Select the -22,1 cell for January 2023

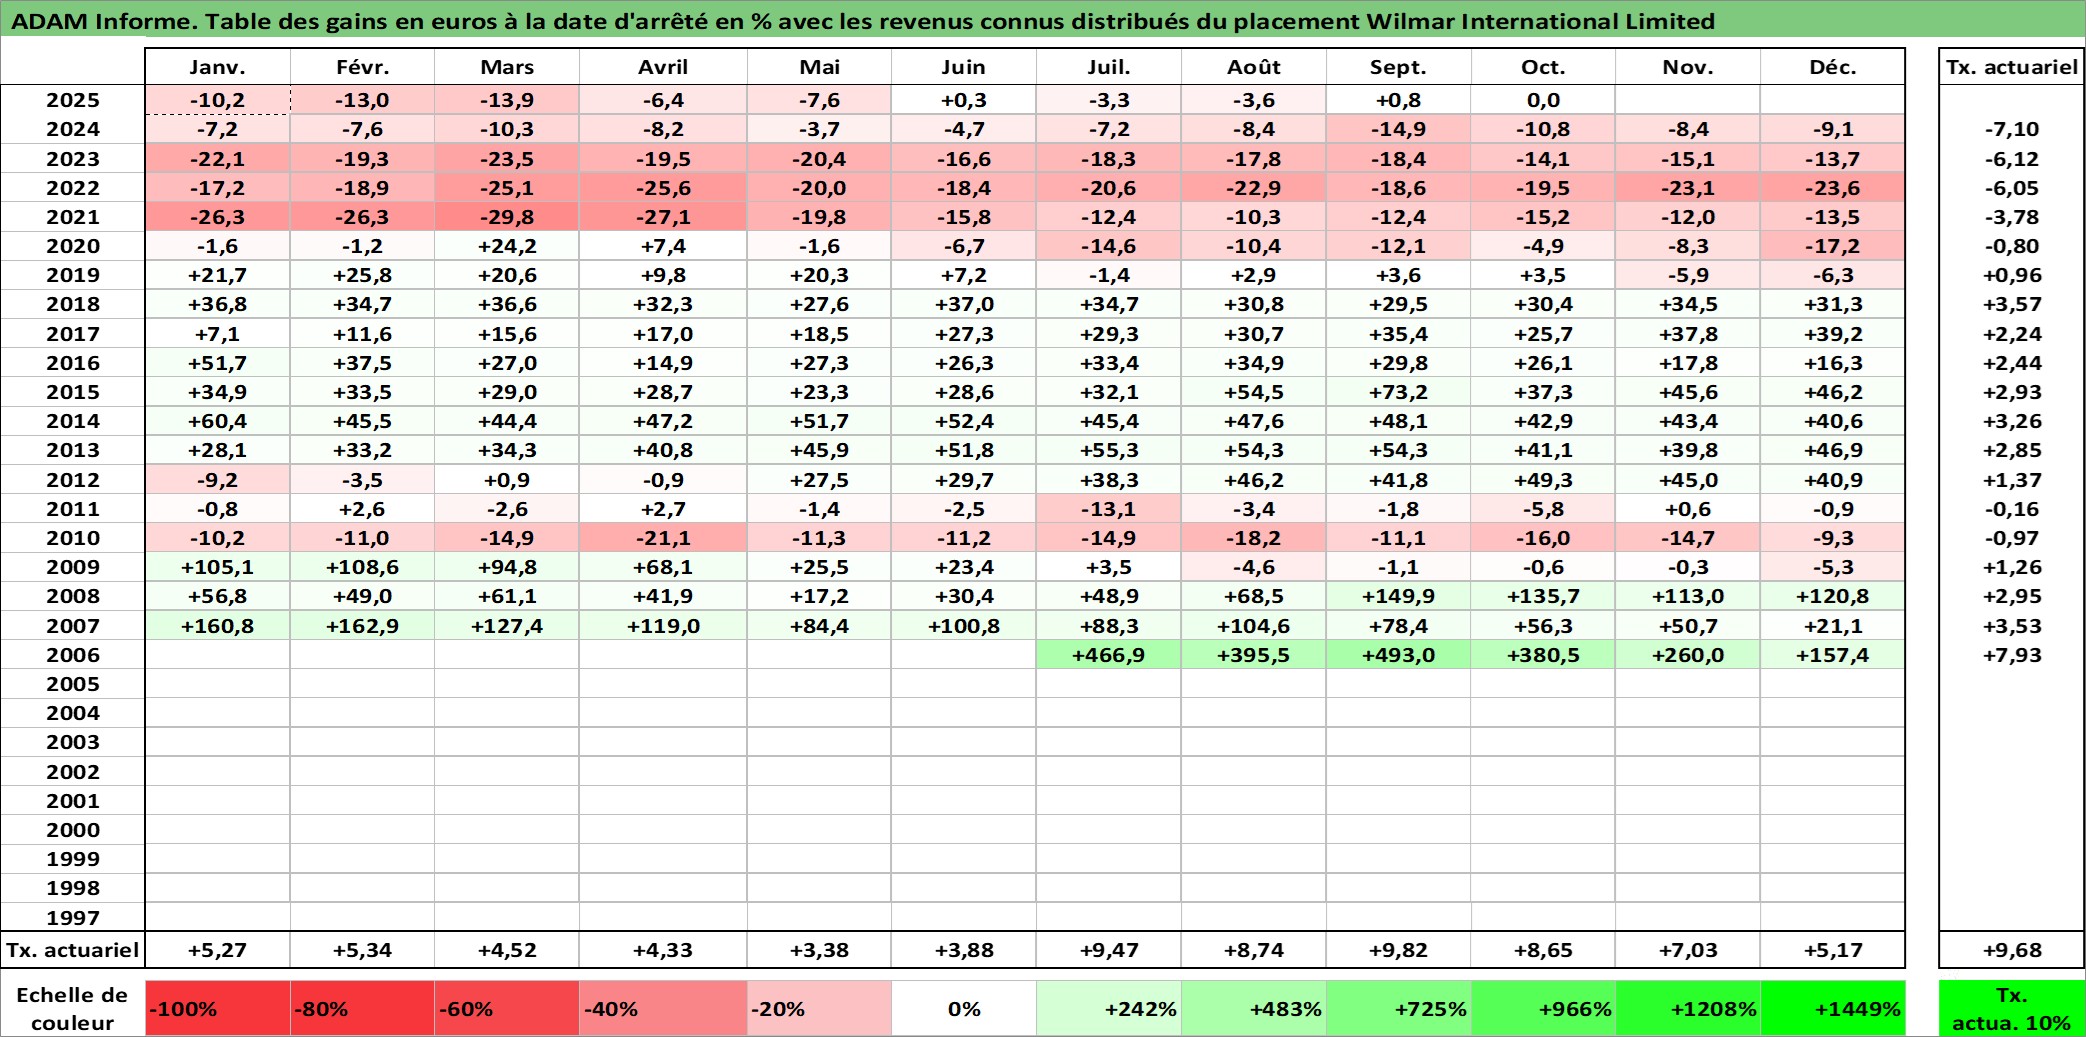point(218,159)
